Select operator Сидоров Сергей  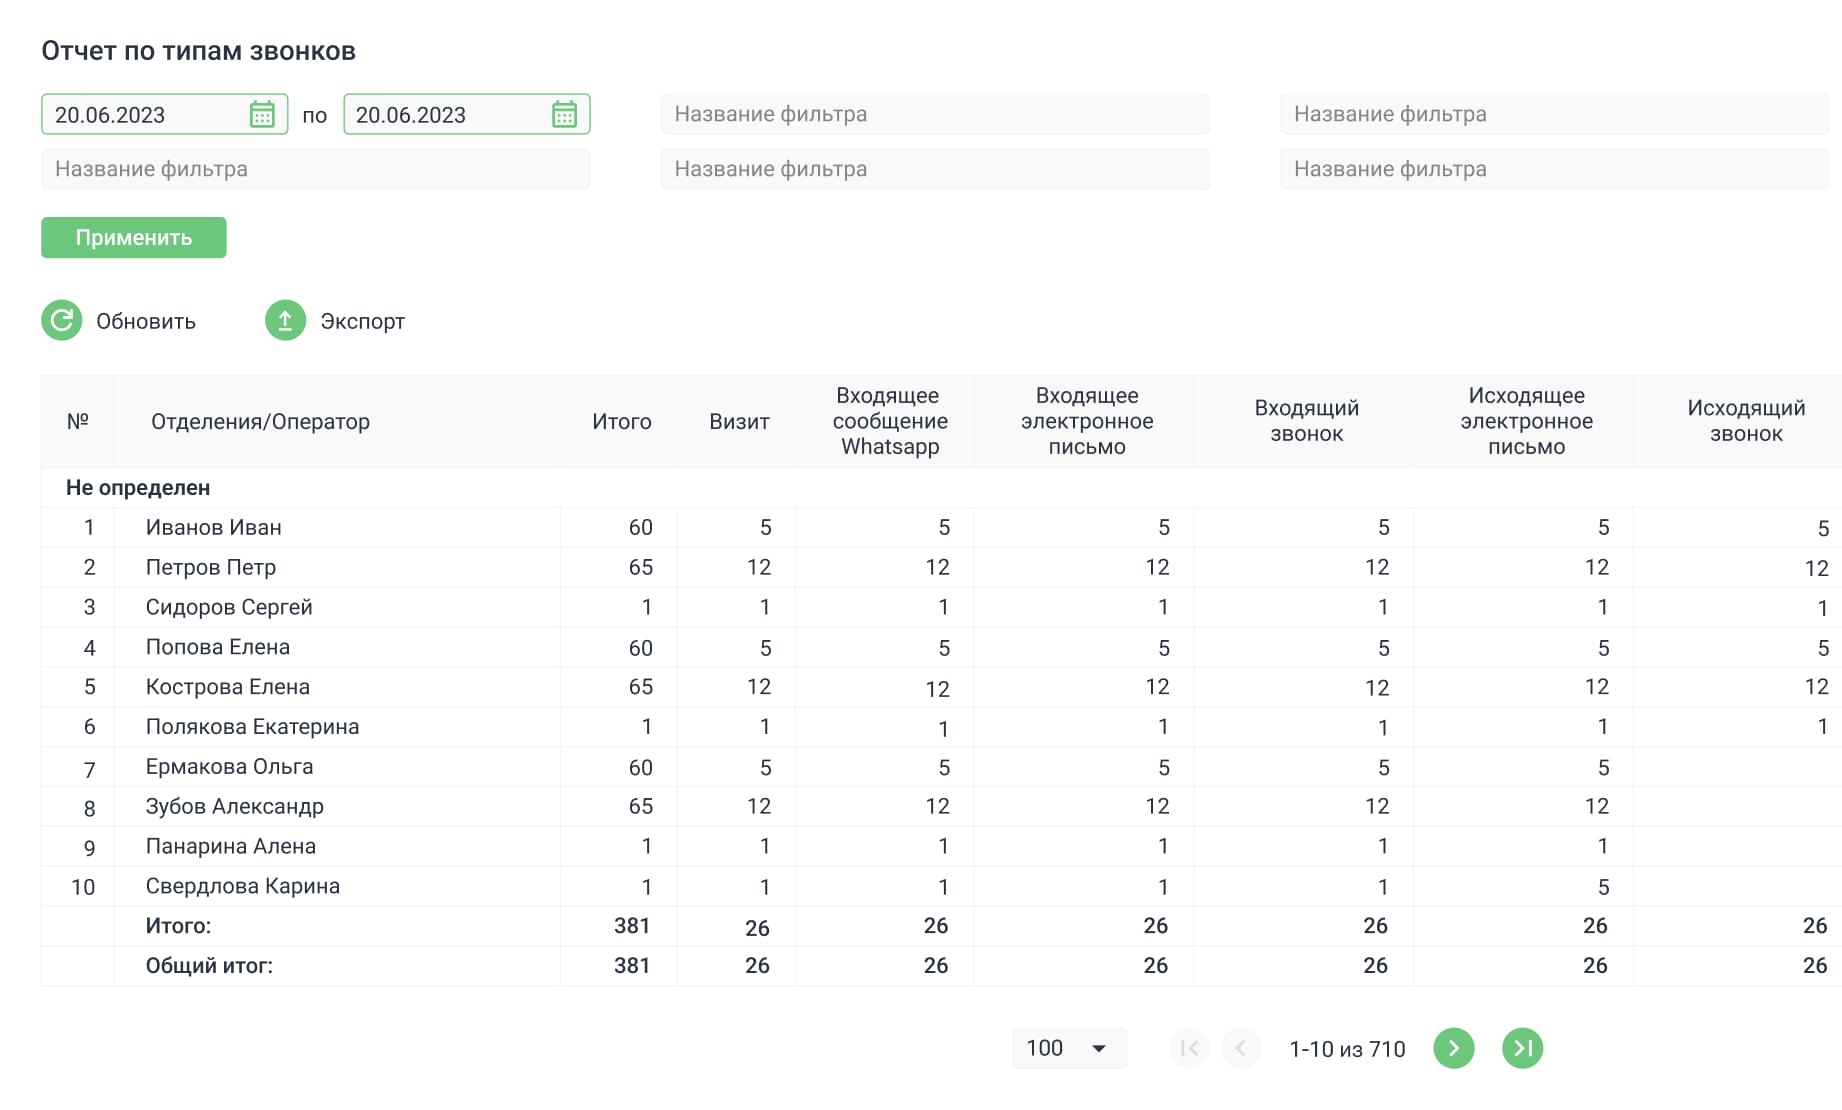pyautogui.click(x=229, y=607)
